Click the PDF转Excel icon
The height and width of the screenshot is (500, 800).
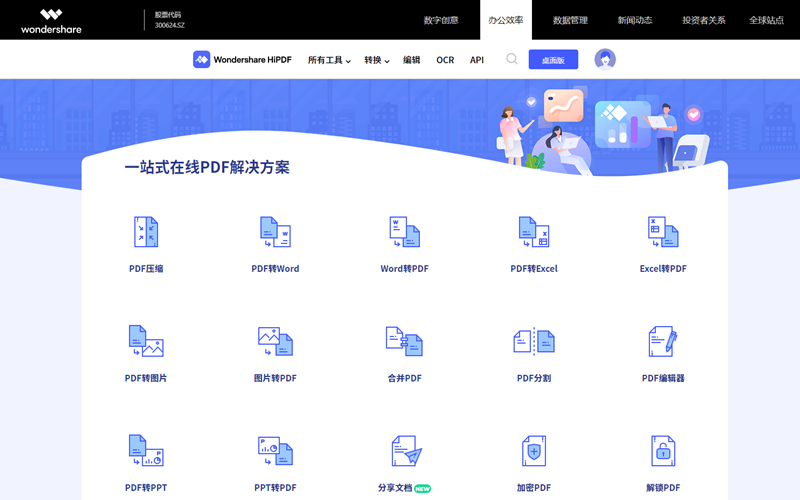(x=534, y=232)
